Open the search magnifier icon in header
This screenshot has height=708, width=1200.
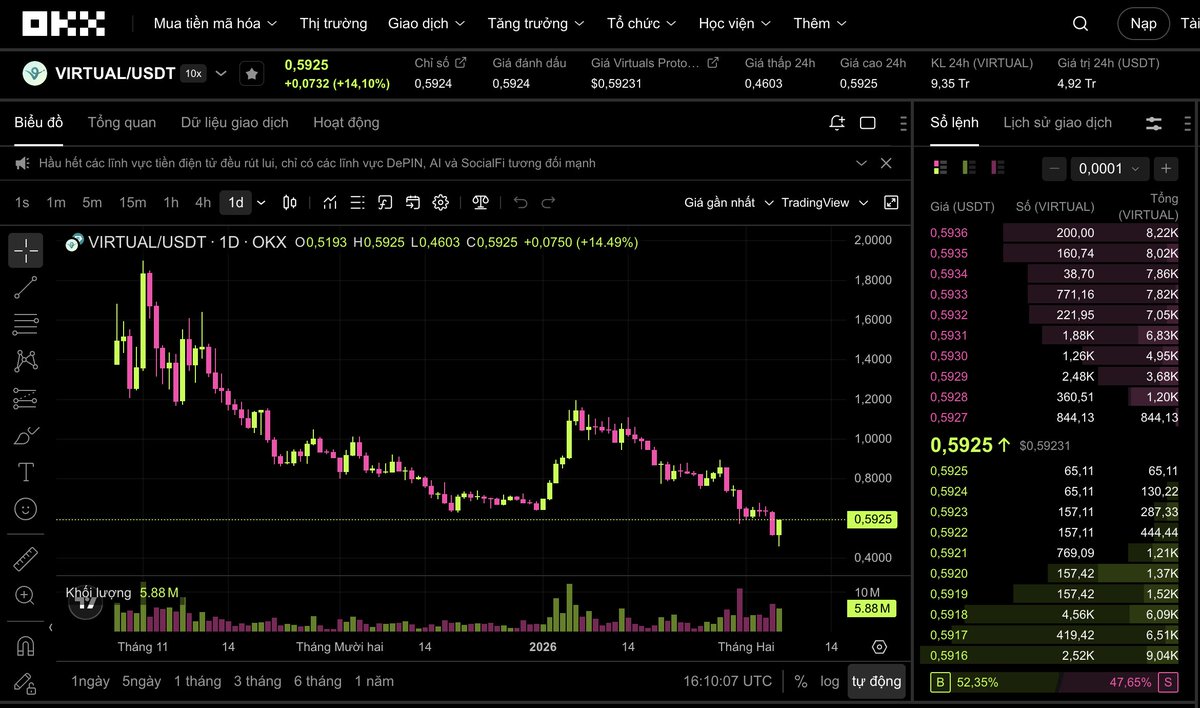click(1081, 23)
